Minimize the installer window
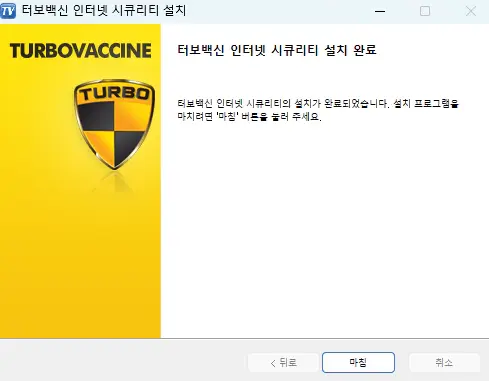 coord(380,11)
